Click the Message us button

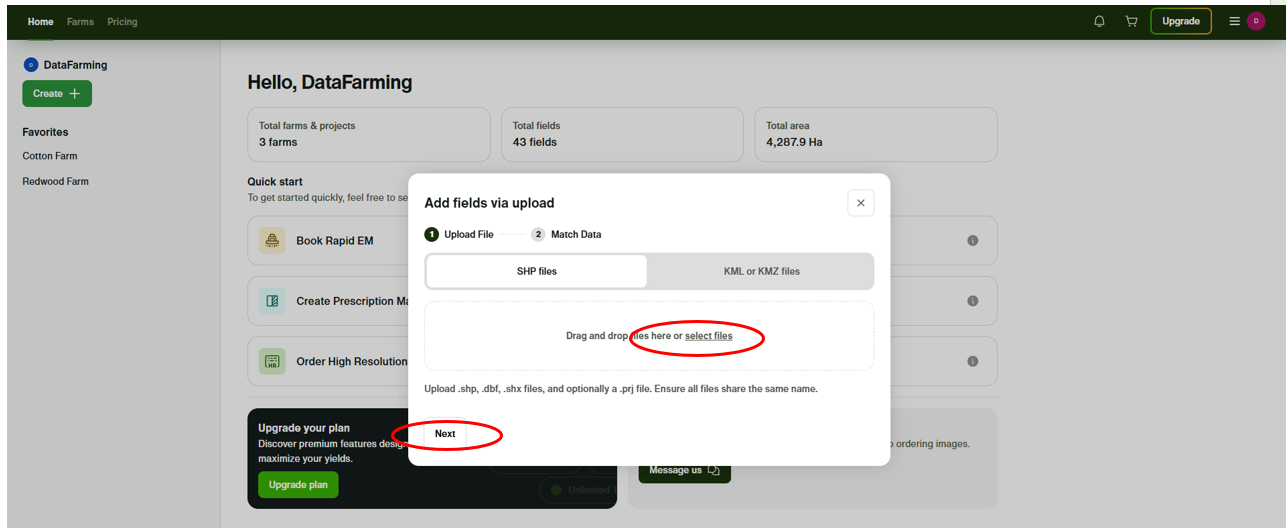[685, 470]
